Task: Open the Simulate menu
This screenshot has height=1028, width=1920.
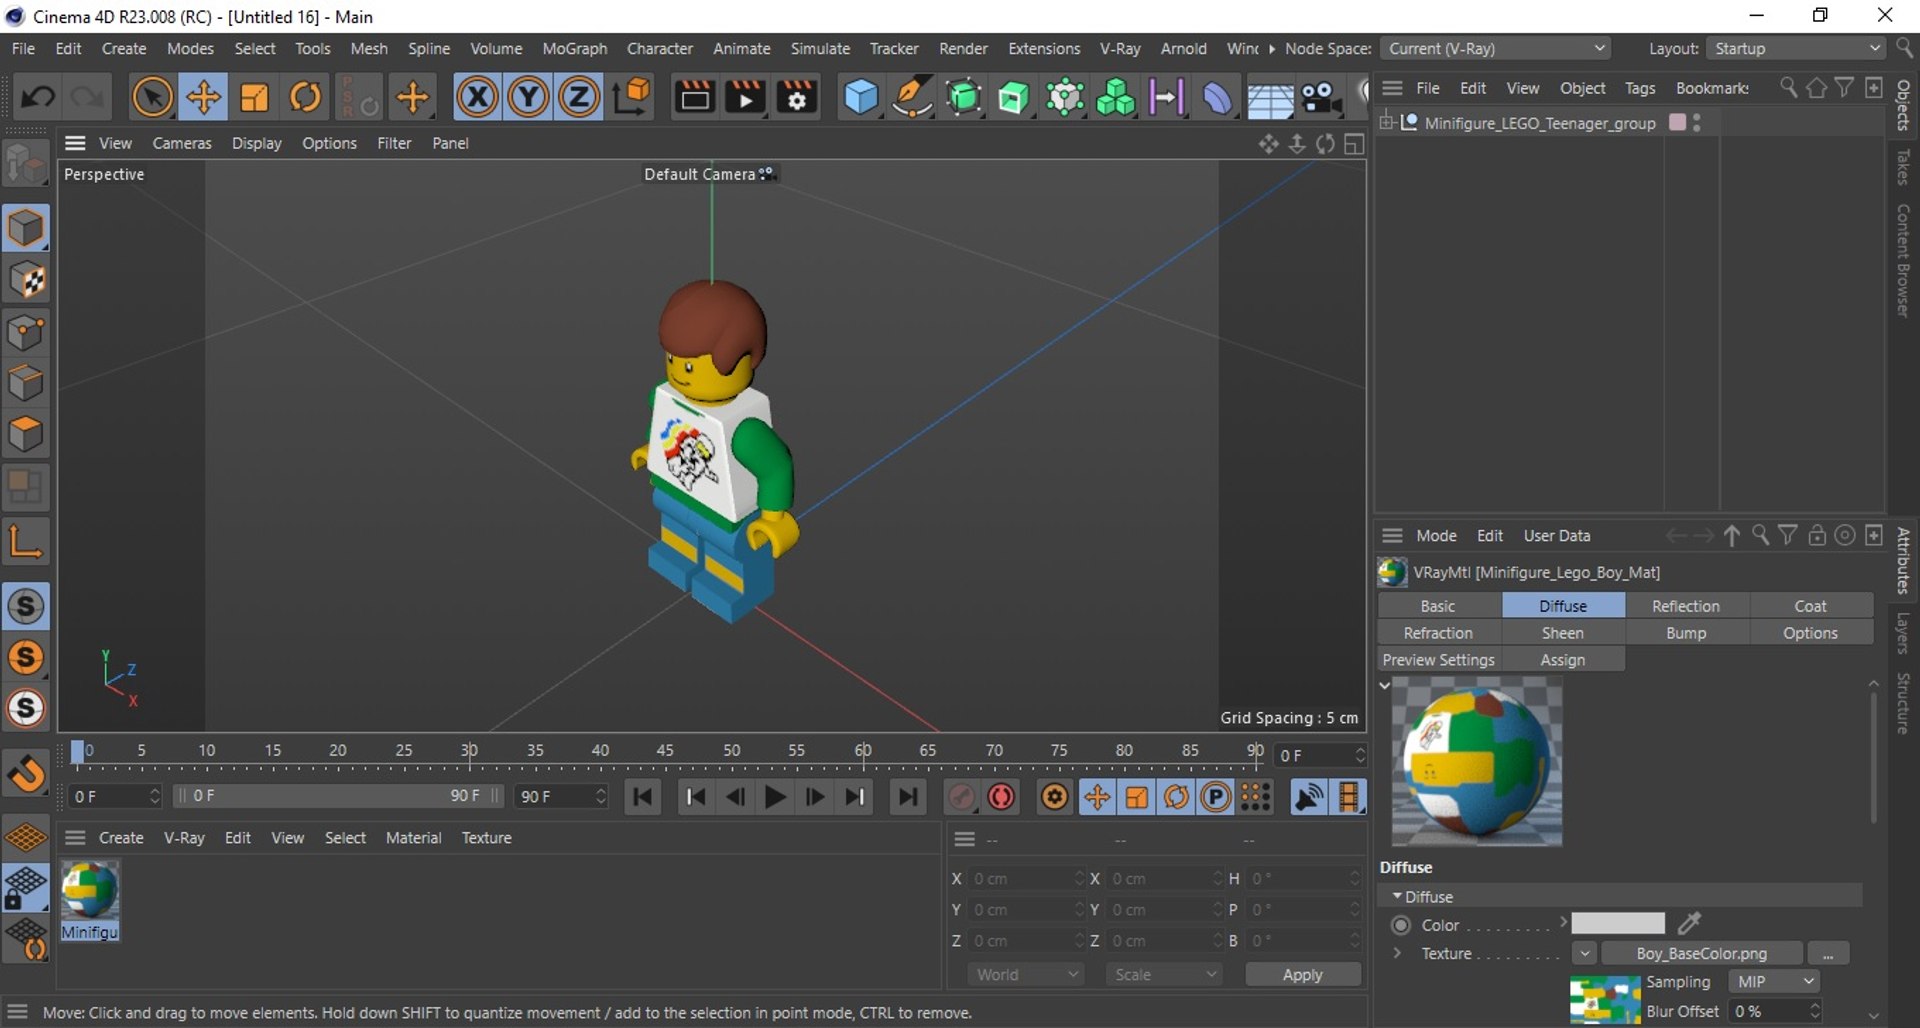Action: pyautogui.click(x=820, y=48)
